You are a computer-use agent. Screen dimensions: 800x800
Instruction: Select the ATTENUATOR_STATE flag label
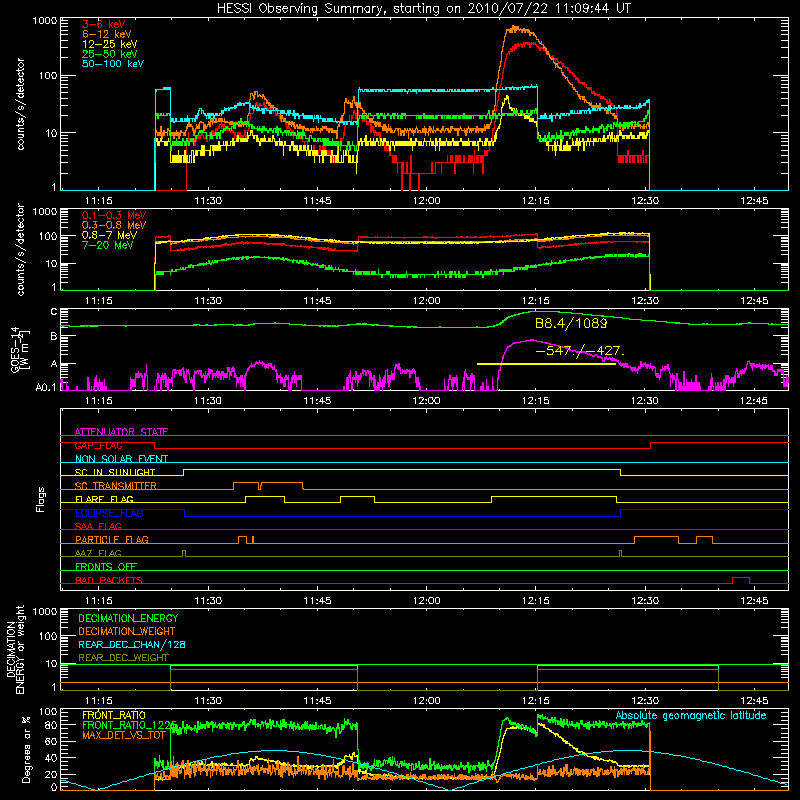[121, 432]
